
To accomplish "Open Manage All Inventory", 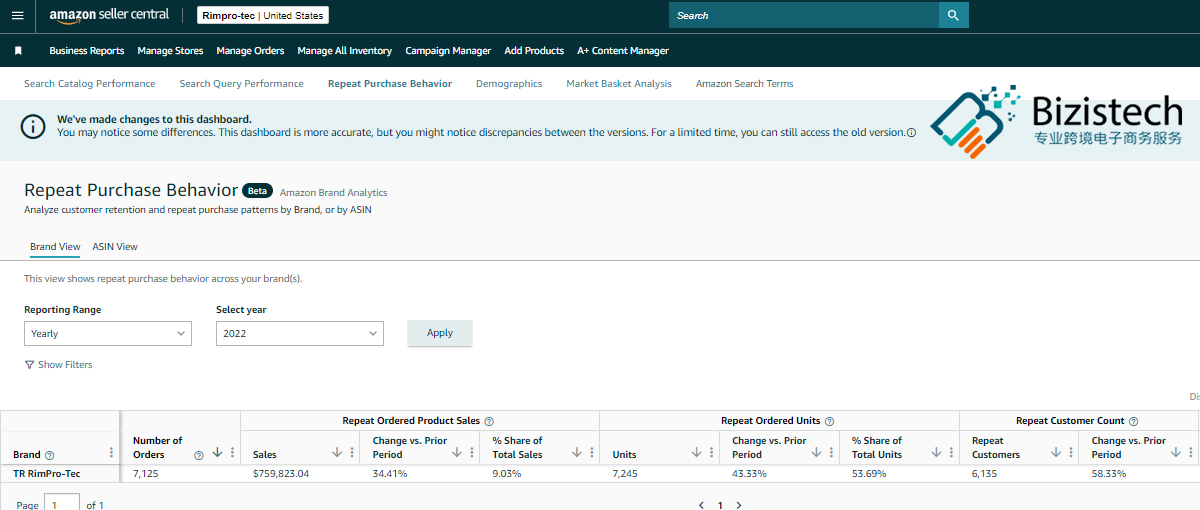I will tap(345, 51).
